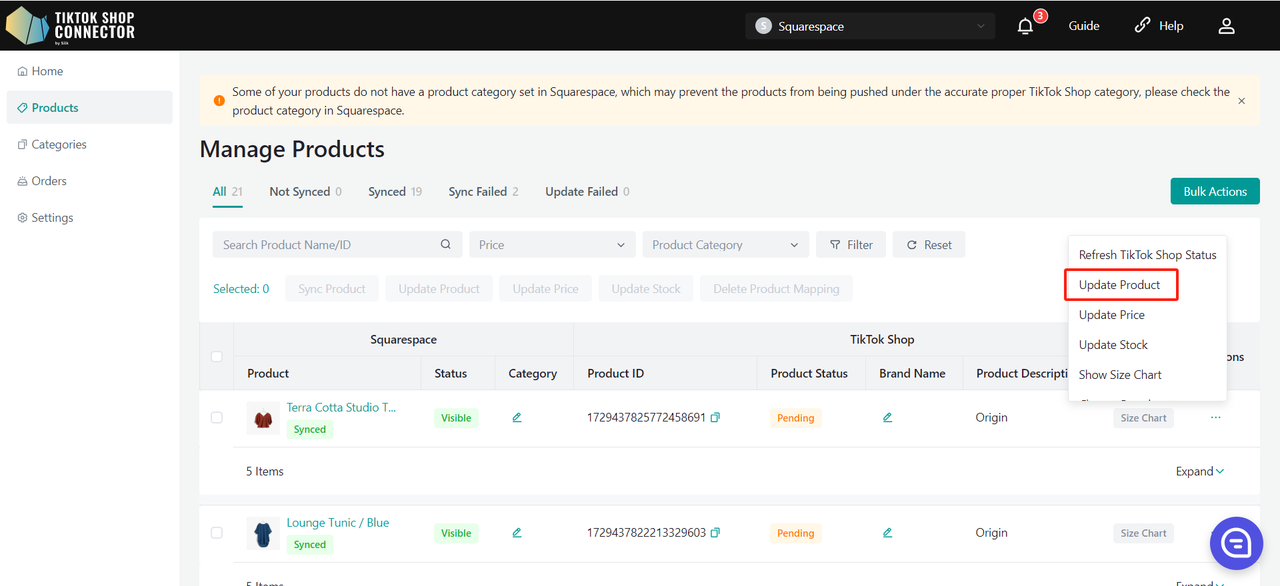Switch to the Update Failed tab

pos(587,191)
